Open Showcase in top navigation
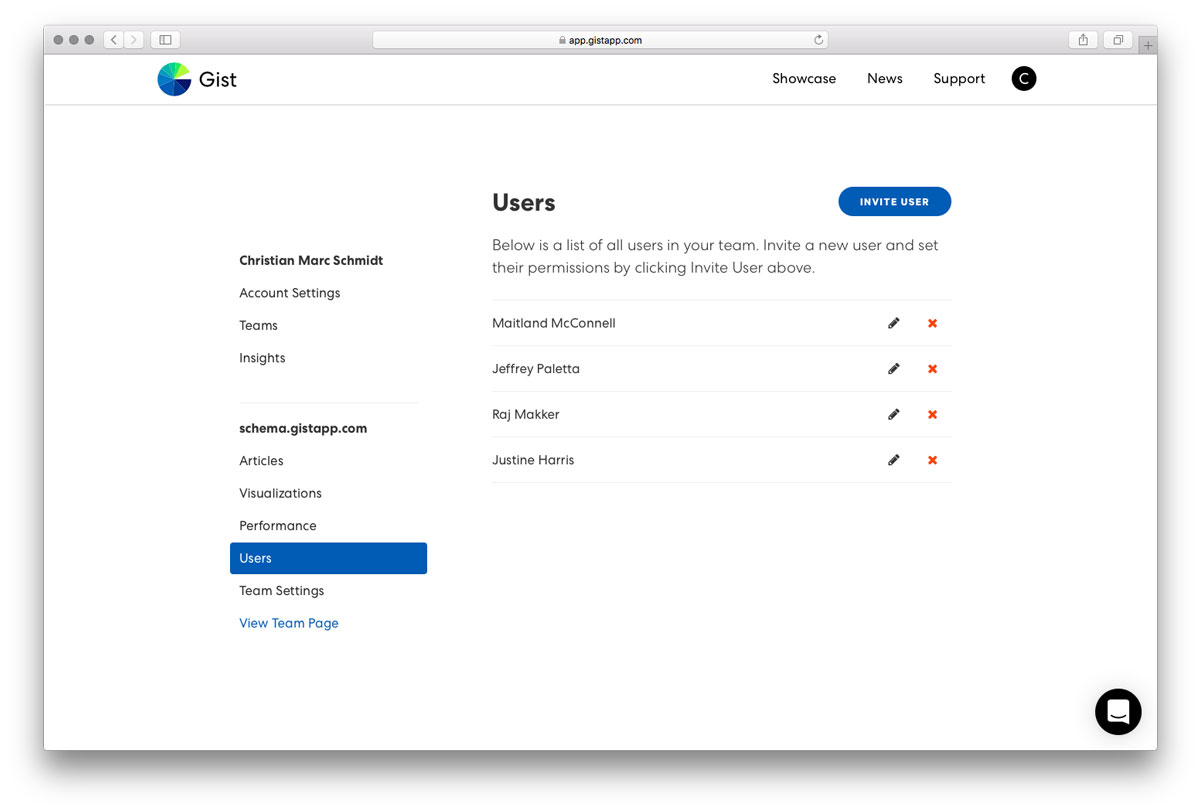The width and height of the screenshot is (1200, 812). tap(804, 79)
